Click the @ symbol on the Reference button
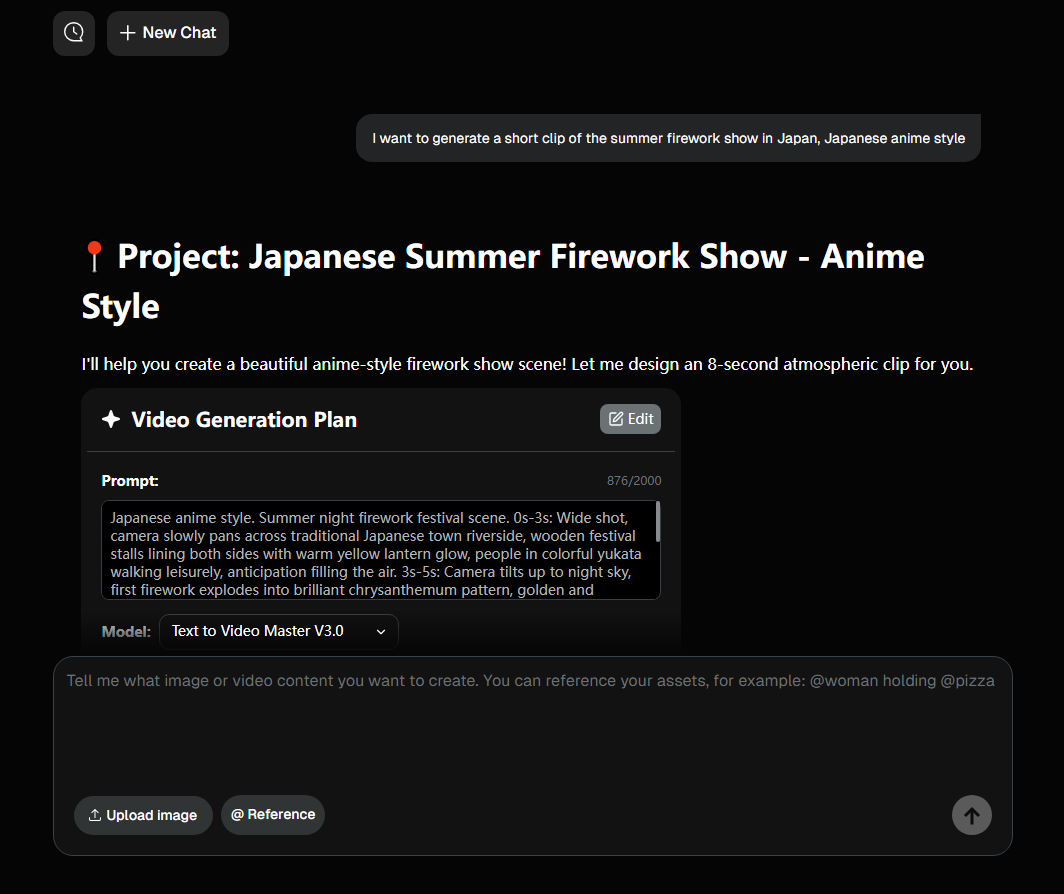Image resolution: width=1064 pixels, height=894 pixels. click(237, 815)
